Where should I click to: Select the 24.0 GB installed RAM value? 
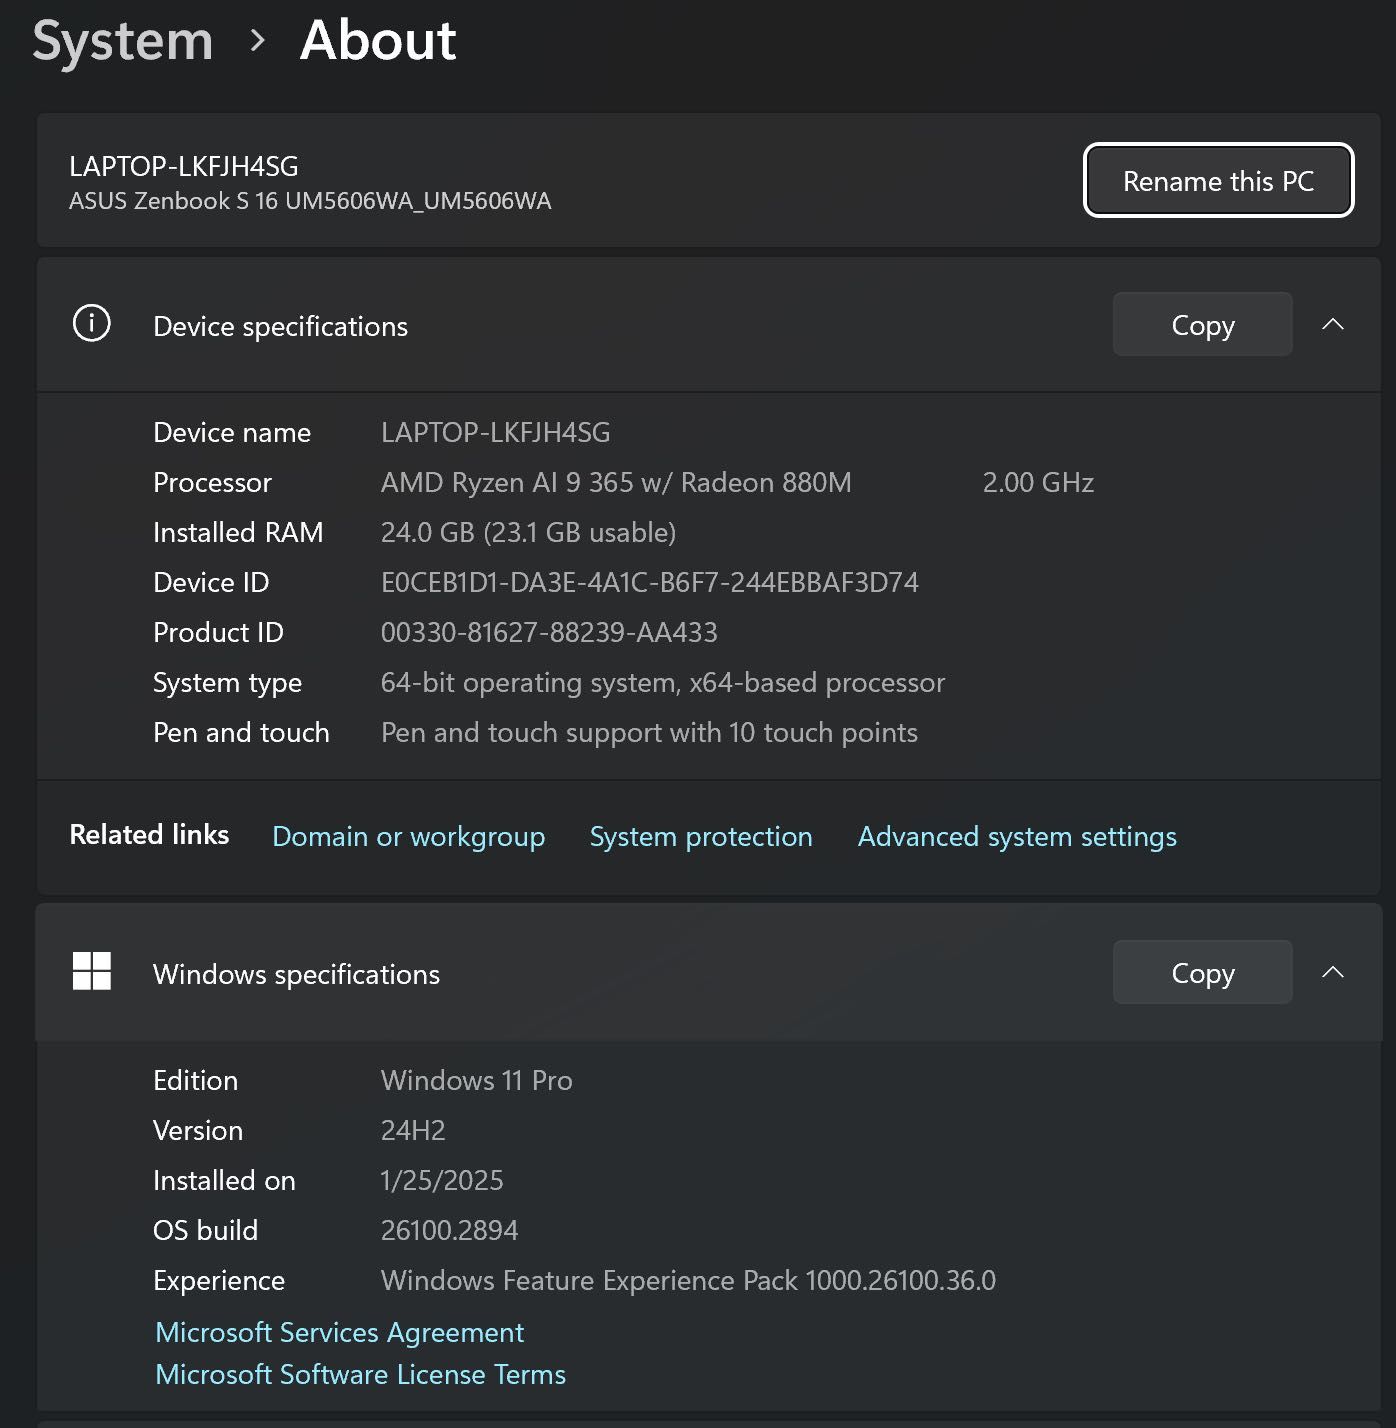coord(528,532)
